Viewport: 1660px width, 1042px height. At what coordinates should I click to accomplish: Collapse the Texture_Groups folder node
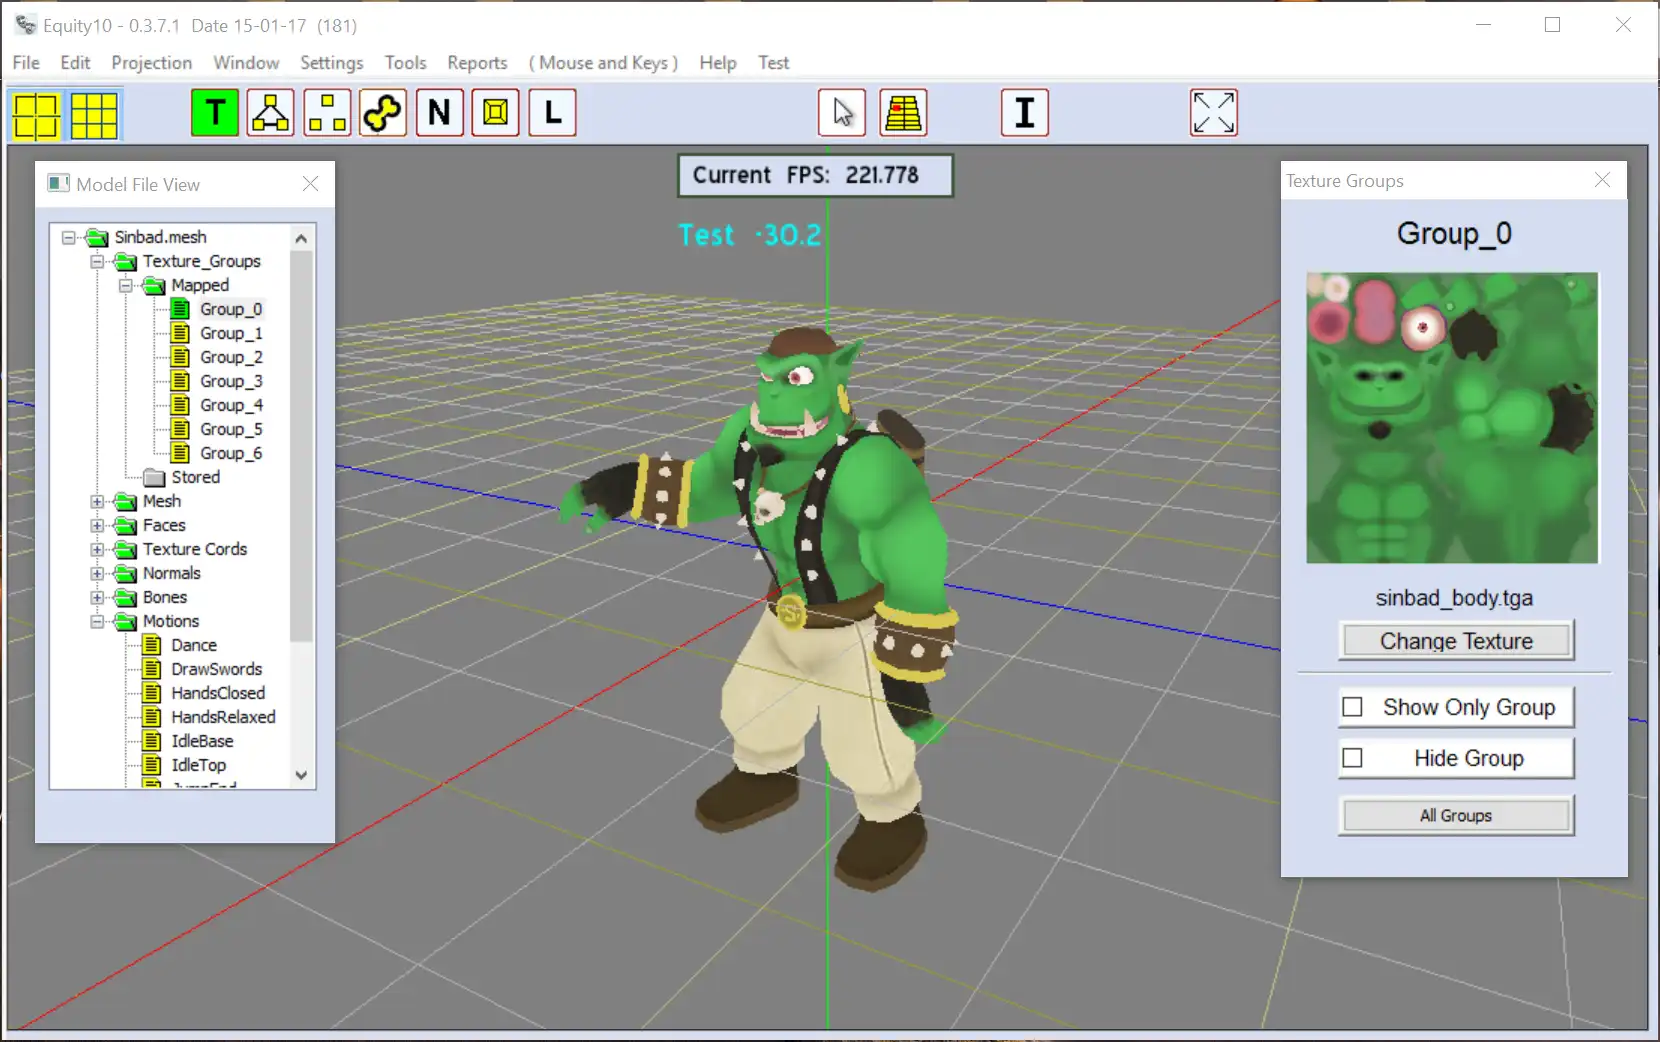pyautogui.click(x=97, y=262)
